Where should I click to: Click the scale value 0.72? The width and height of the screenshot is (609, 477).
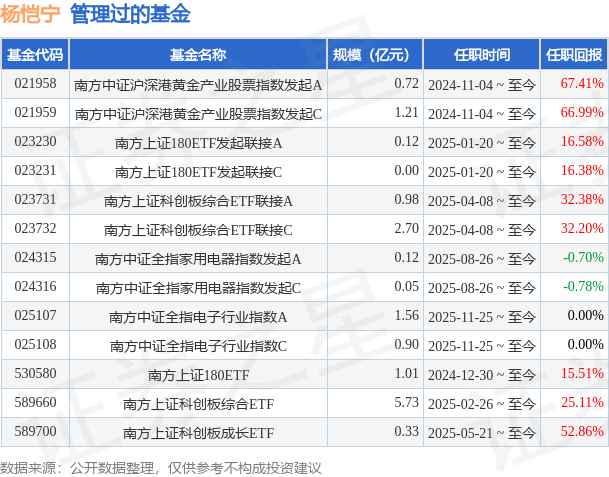[406, 84]
